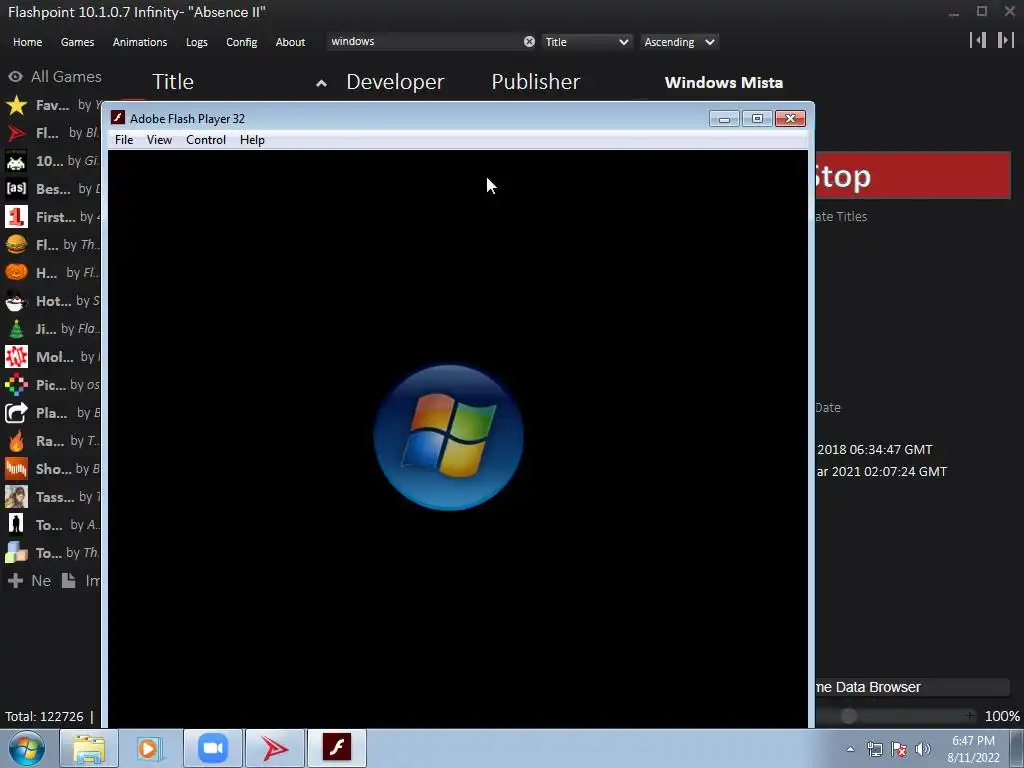Screen dimensions: 1024x768
Task: Open the To blocks playlist icon
Action: pyautogui.click(x=16, y=553)
